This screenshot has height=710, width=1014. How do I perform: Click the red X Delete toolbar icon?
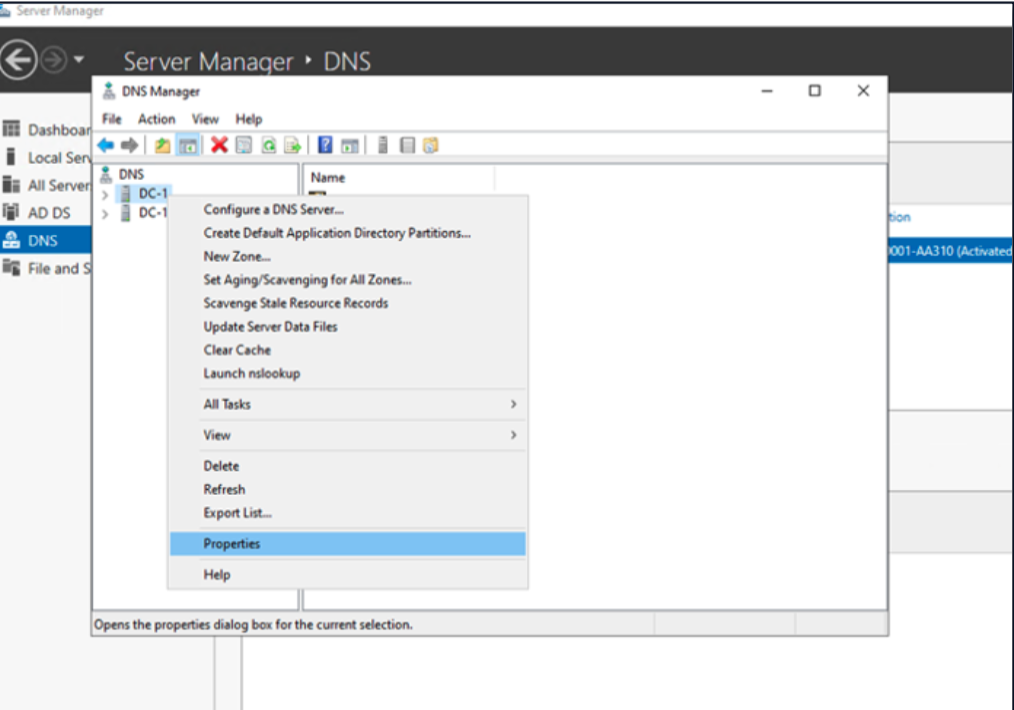(219, 146)
